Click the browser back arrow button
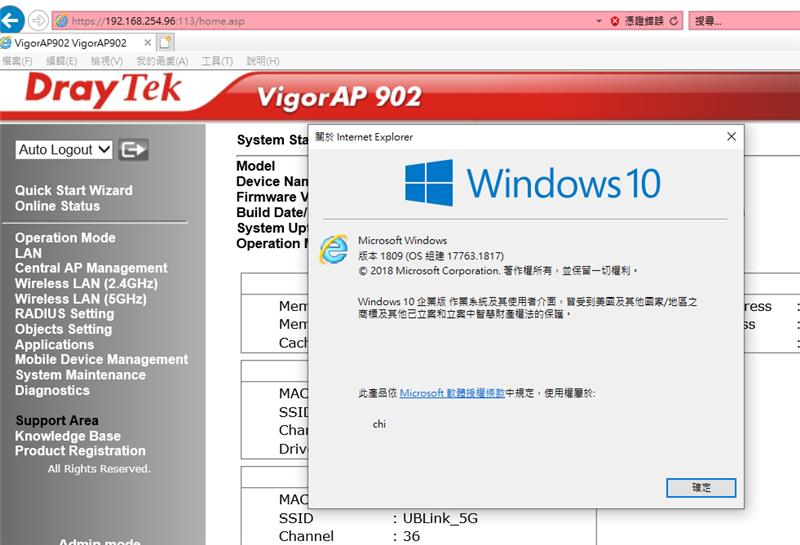The height and width of the screenshot is (545, 800). point(12,19)
